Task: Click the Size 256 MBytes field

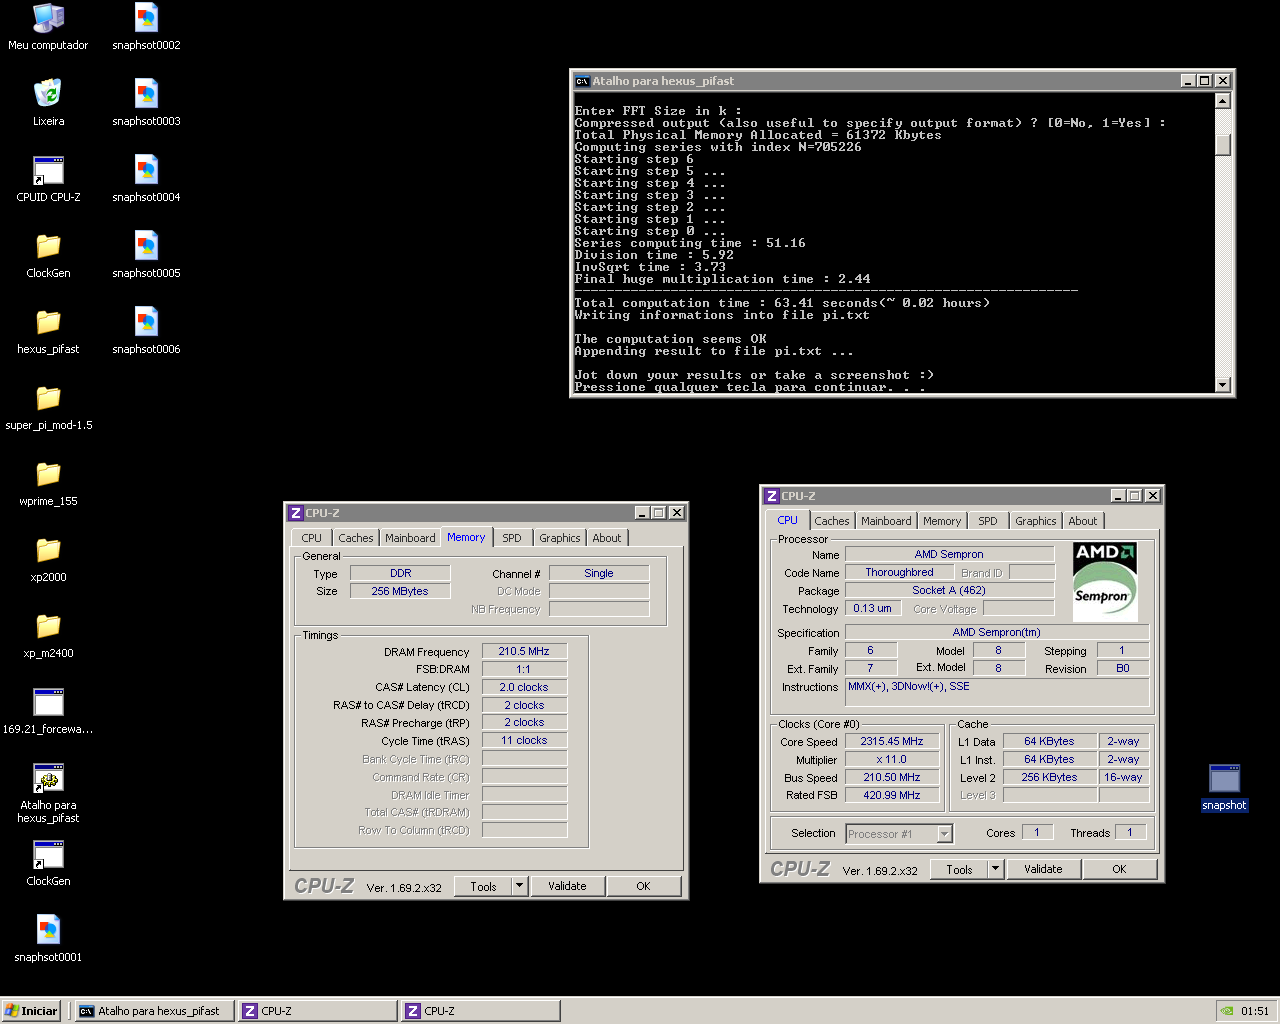Action: [x=400, y=591]
